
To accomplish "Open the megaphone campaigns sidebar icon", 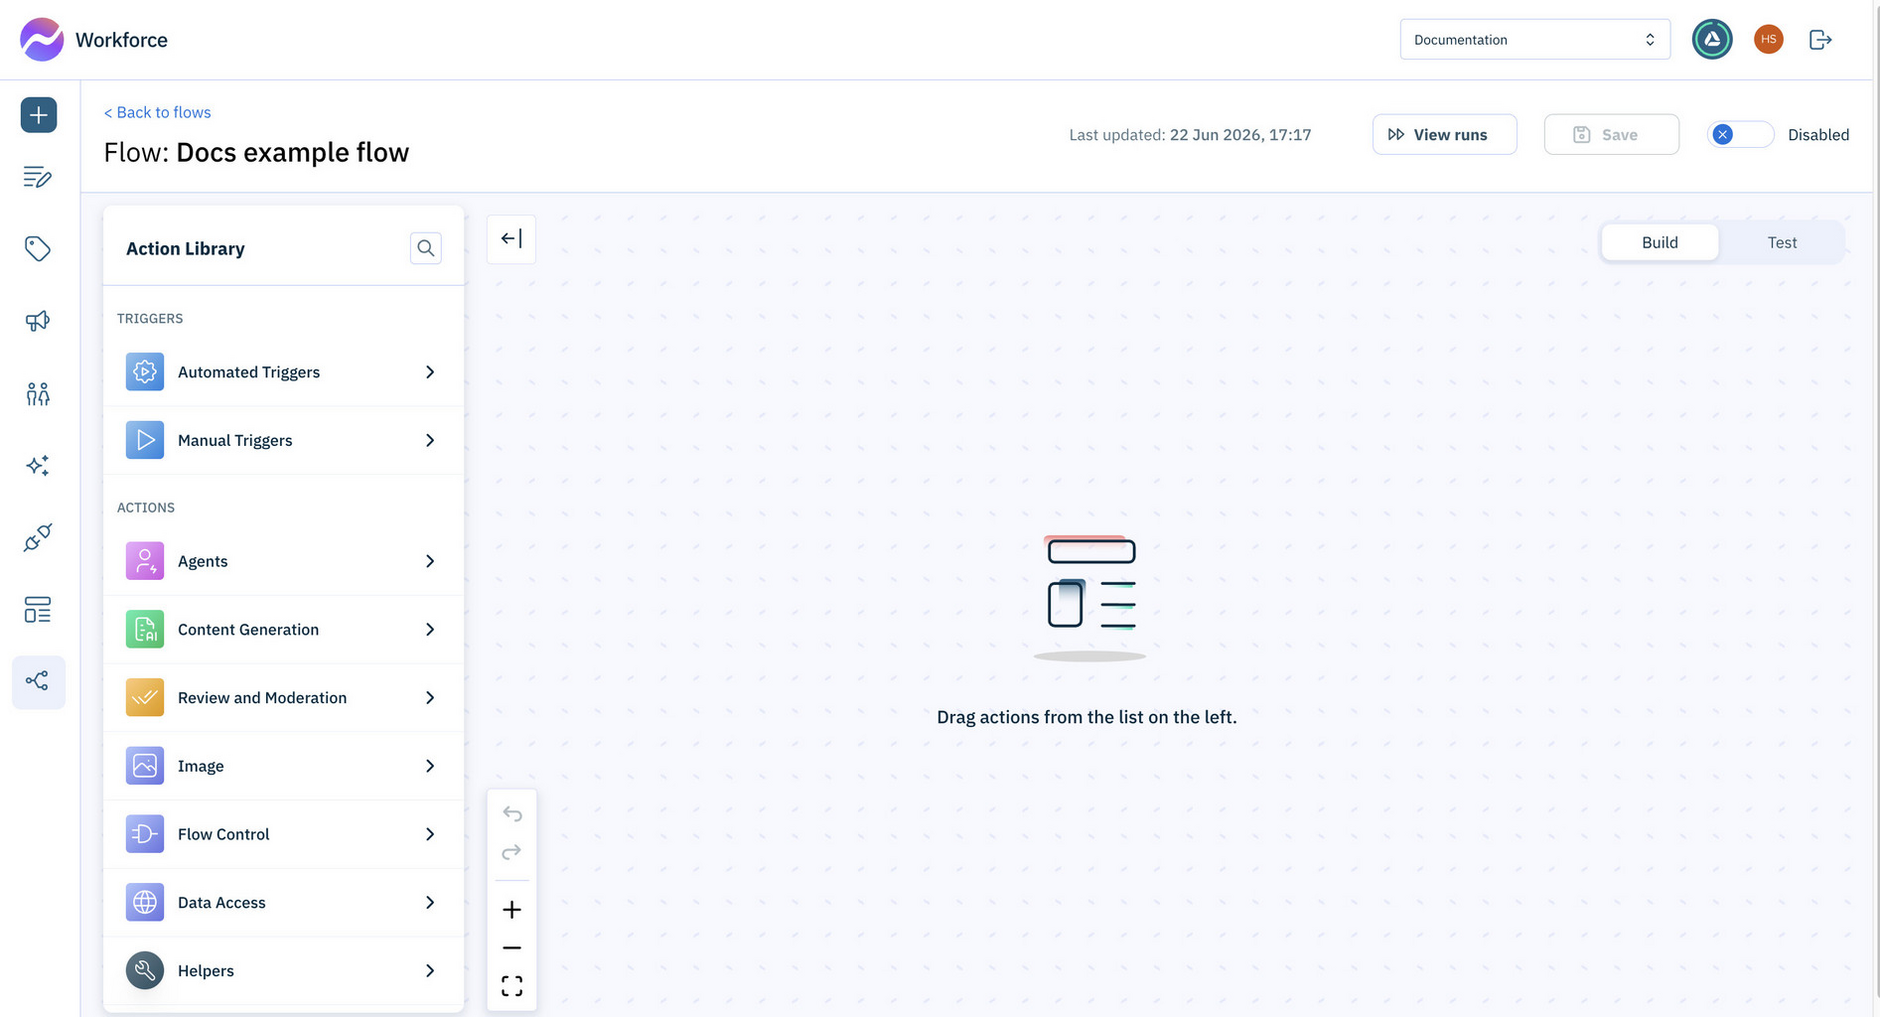I will point(38,321).
